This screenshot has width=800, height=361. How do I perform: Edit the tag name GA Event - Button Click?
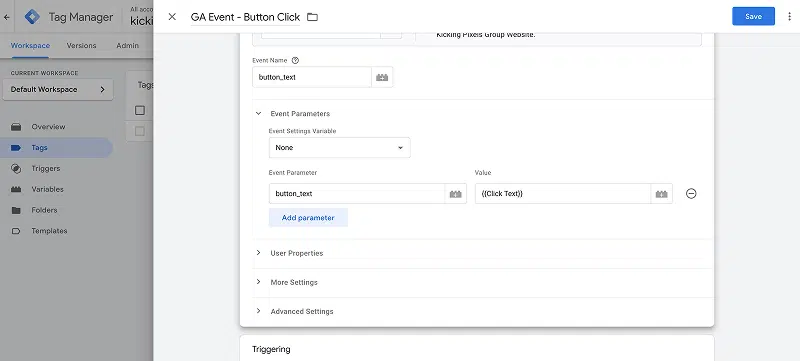tap(245, 17)
